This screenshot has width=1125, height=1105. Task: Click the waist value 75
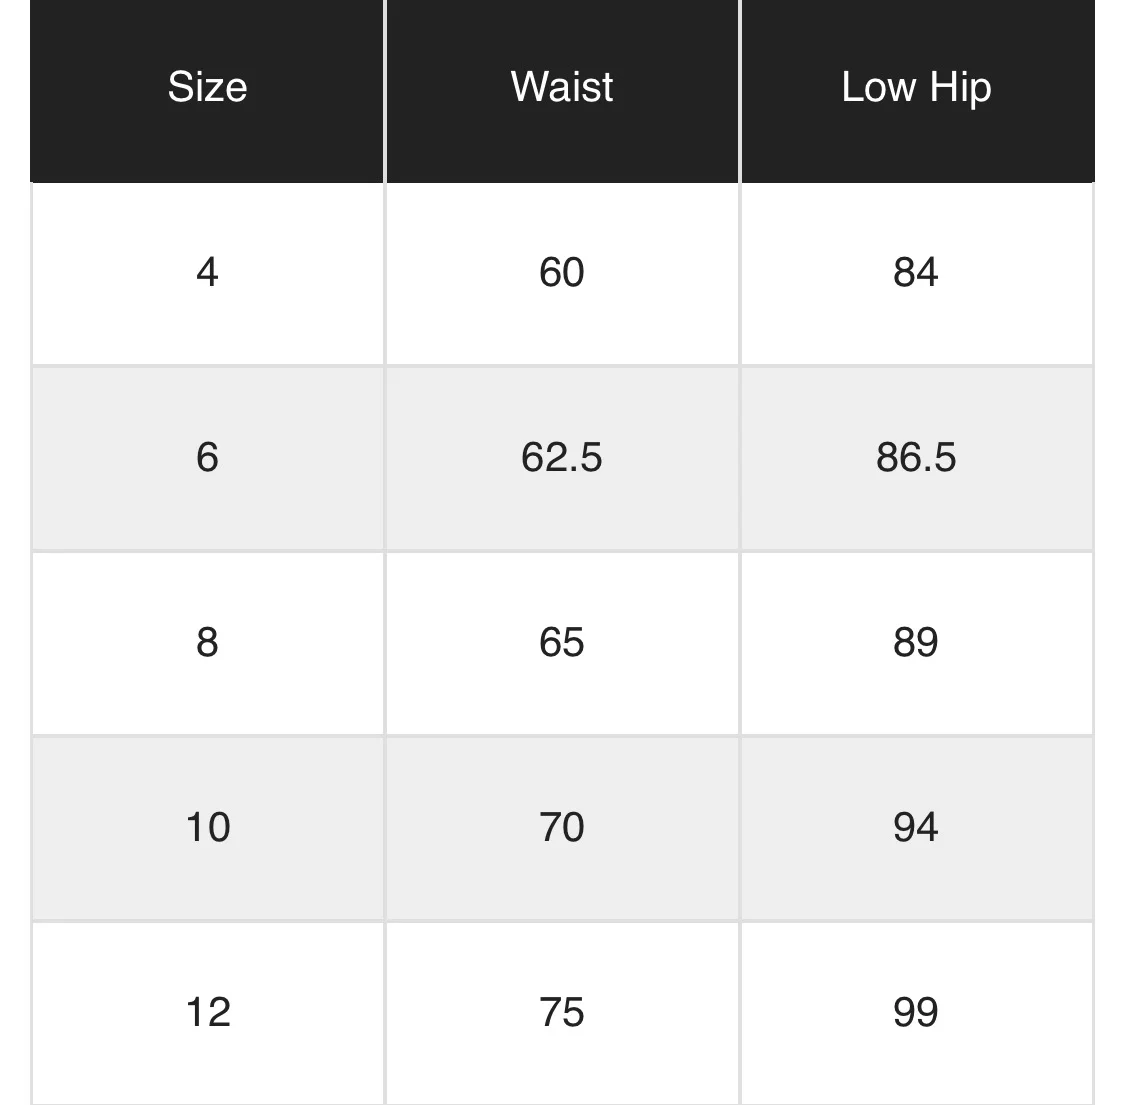[562, 1012]
